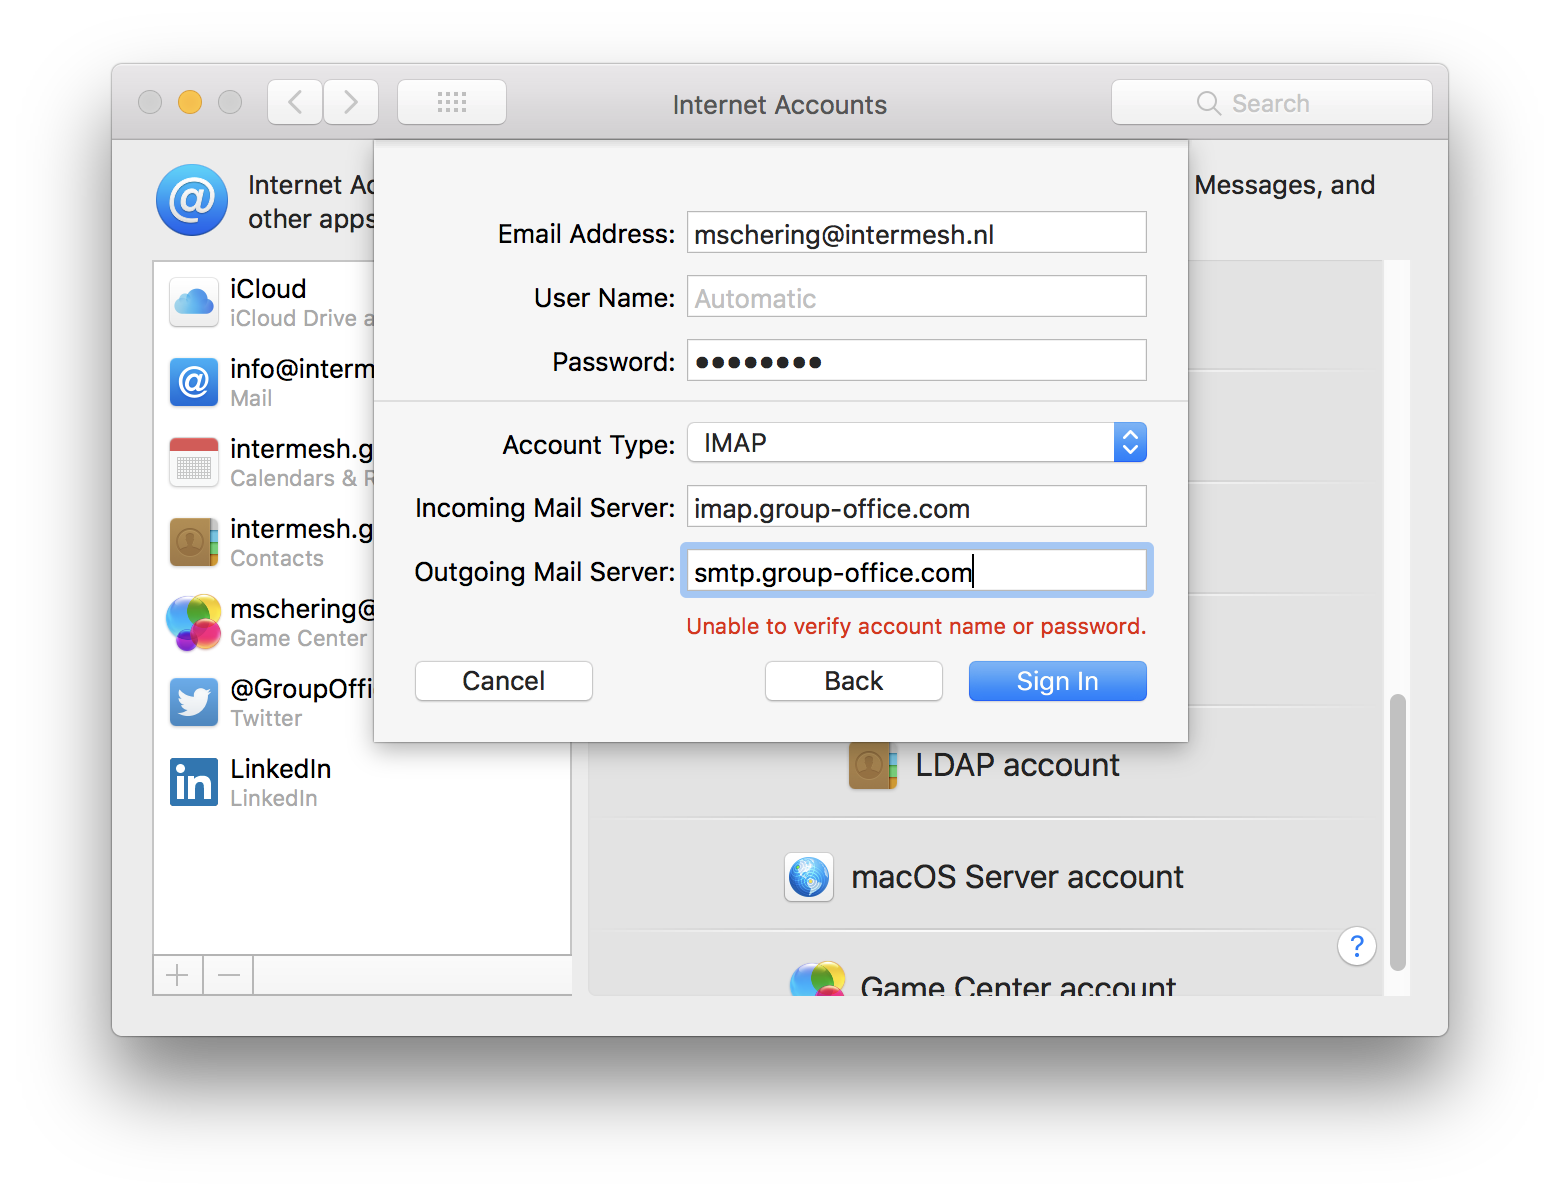Click the Twitter bird icon
The image size is (1560, 1196).
point(194,702)
